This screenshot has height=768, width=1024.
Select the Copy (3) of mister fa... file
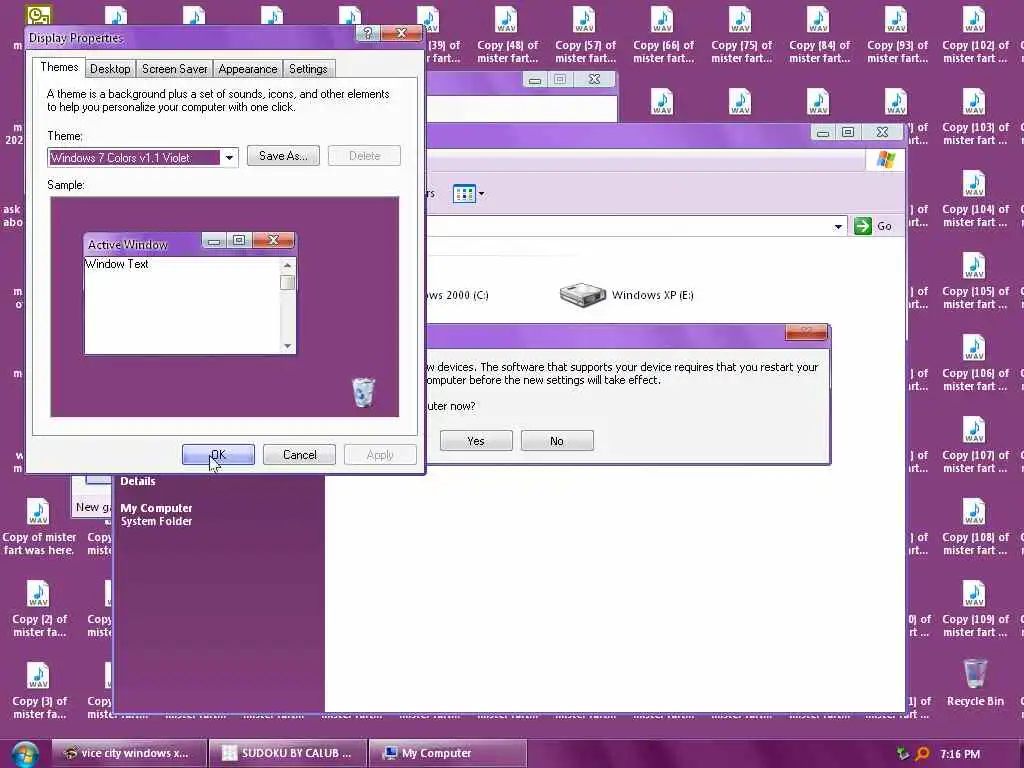39,691
